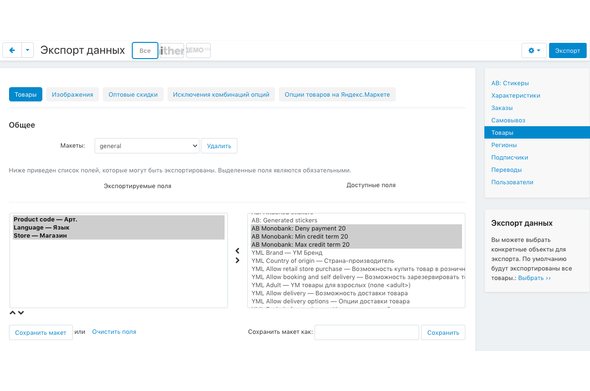
Task: Open Характеристики in the sidebar
Action: coord(515,96)
